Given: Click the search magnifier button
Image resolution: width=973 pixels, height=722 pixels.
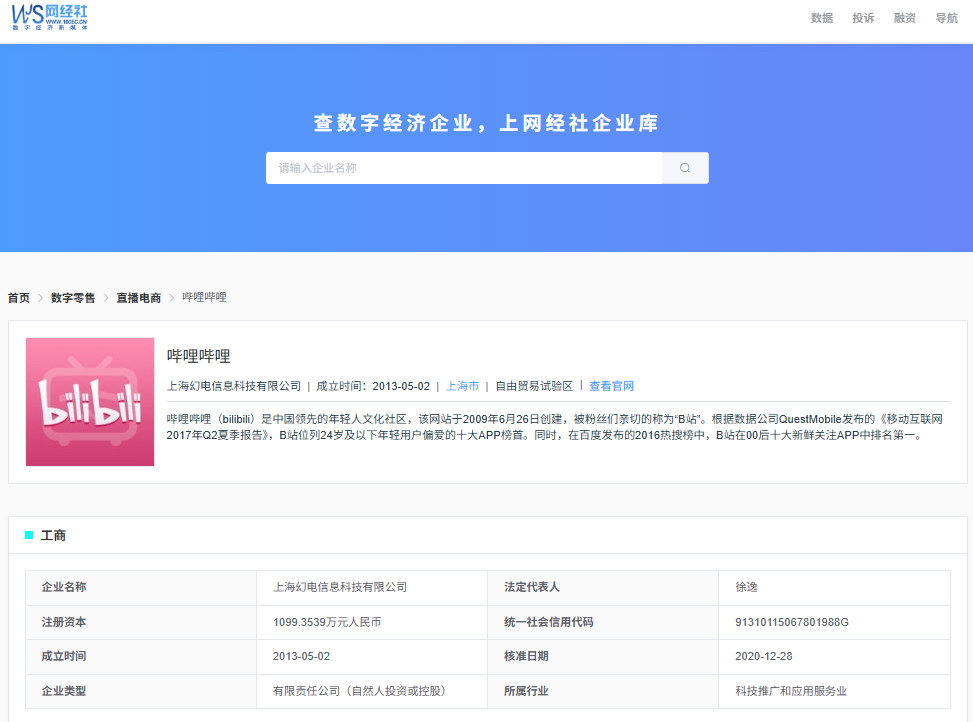Looking at the screenshot, I should click(x=685, y=168).
